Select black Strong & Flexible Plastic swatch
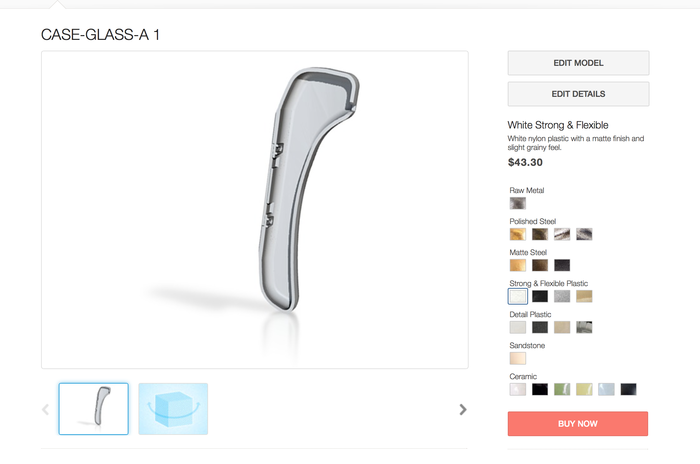 point(540,296)
